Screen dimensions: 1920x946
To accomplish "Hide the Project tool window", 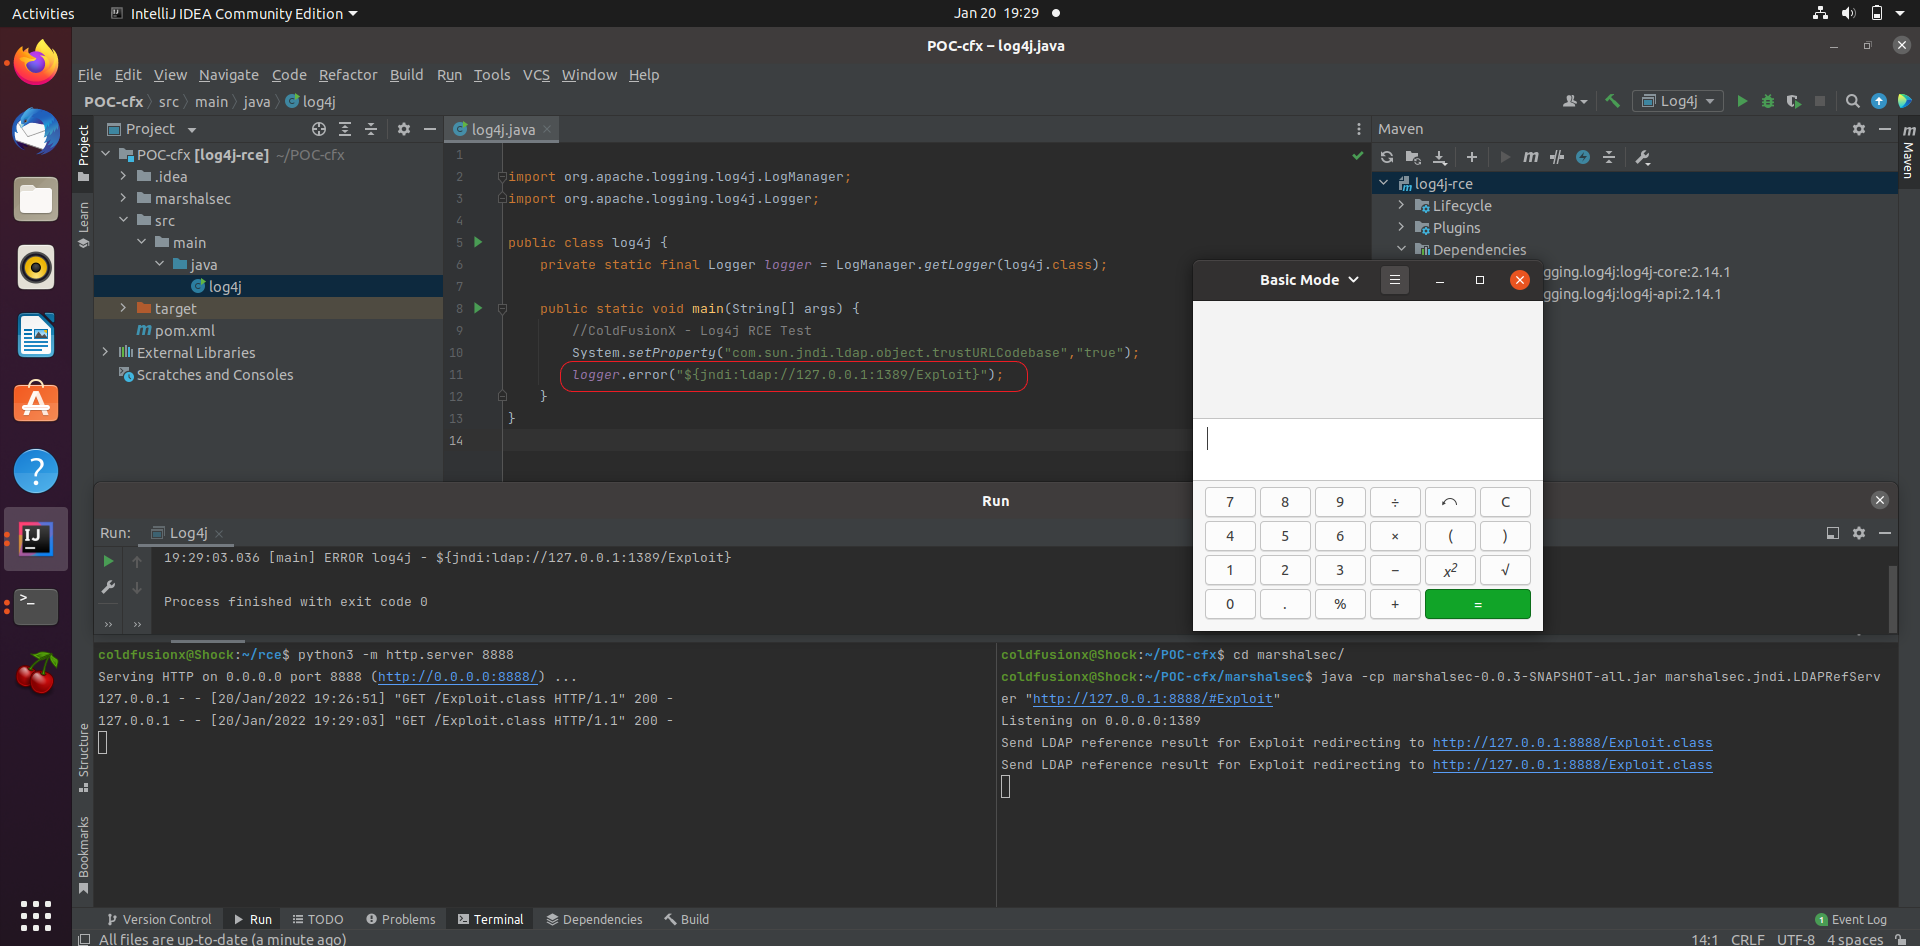I will pos(430,129).
